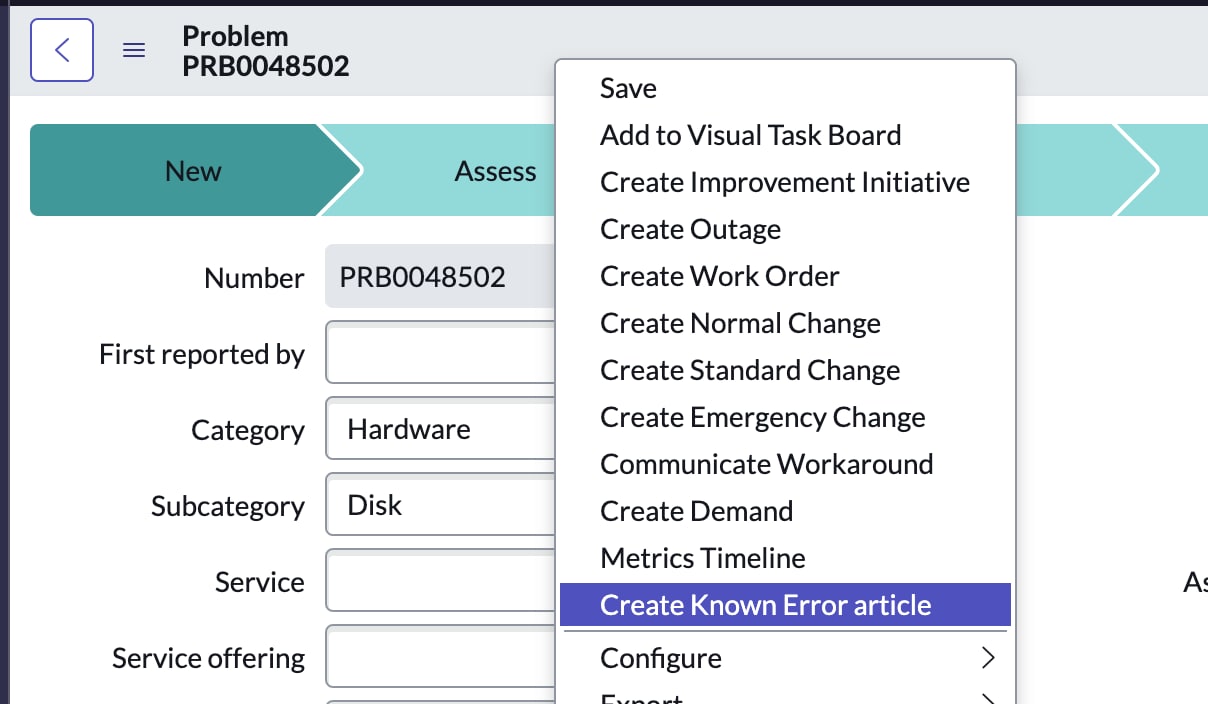Open the Subcategory dropdown showing Disk
The width and height of the screenshot is (1208, 704).
point(440,505)
